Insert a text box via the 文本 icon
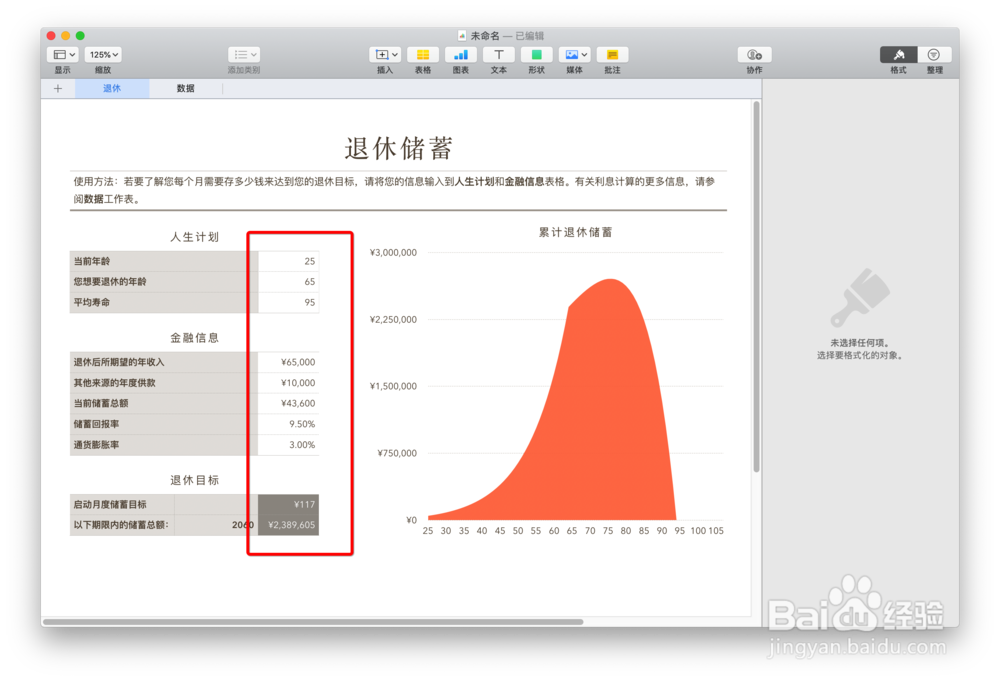This screenshot has height=681, width=1000. tap(498, 55)
